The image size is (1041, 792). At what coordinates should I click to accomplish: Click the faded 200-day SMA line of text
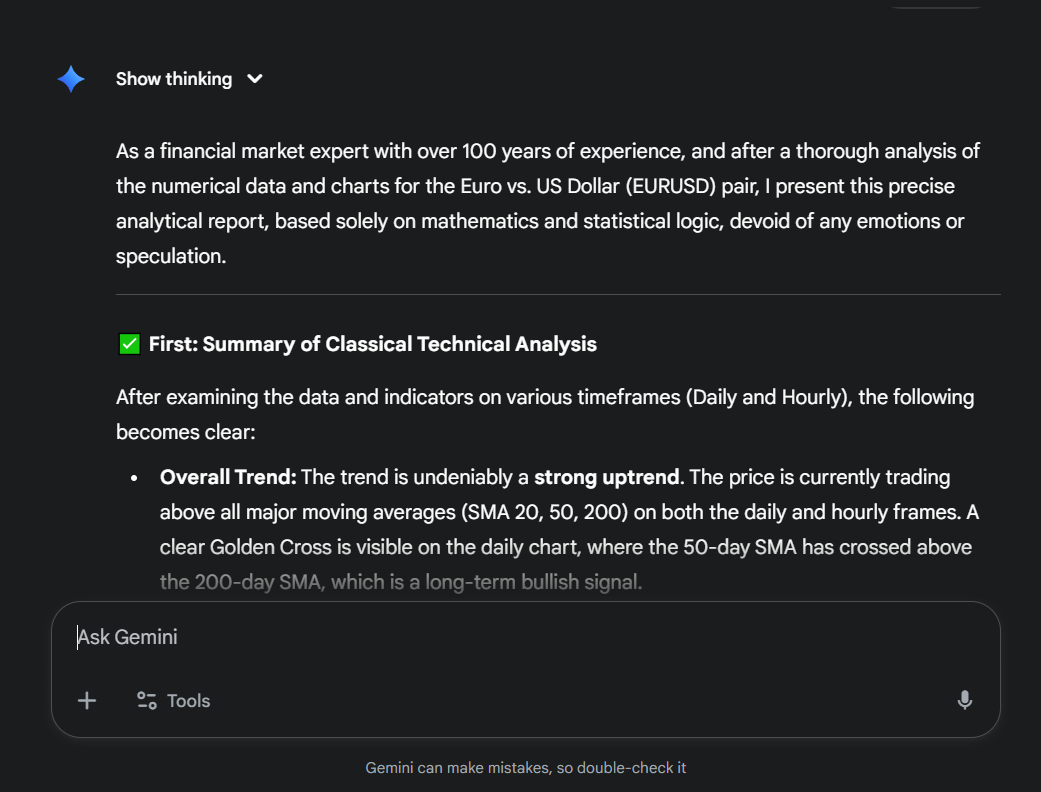click(x=400, y=582)
